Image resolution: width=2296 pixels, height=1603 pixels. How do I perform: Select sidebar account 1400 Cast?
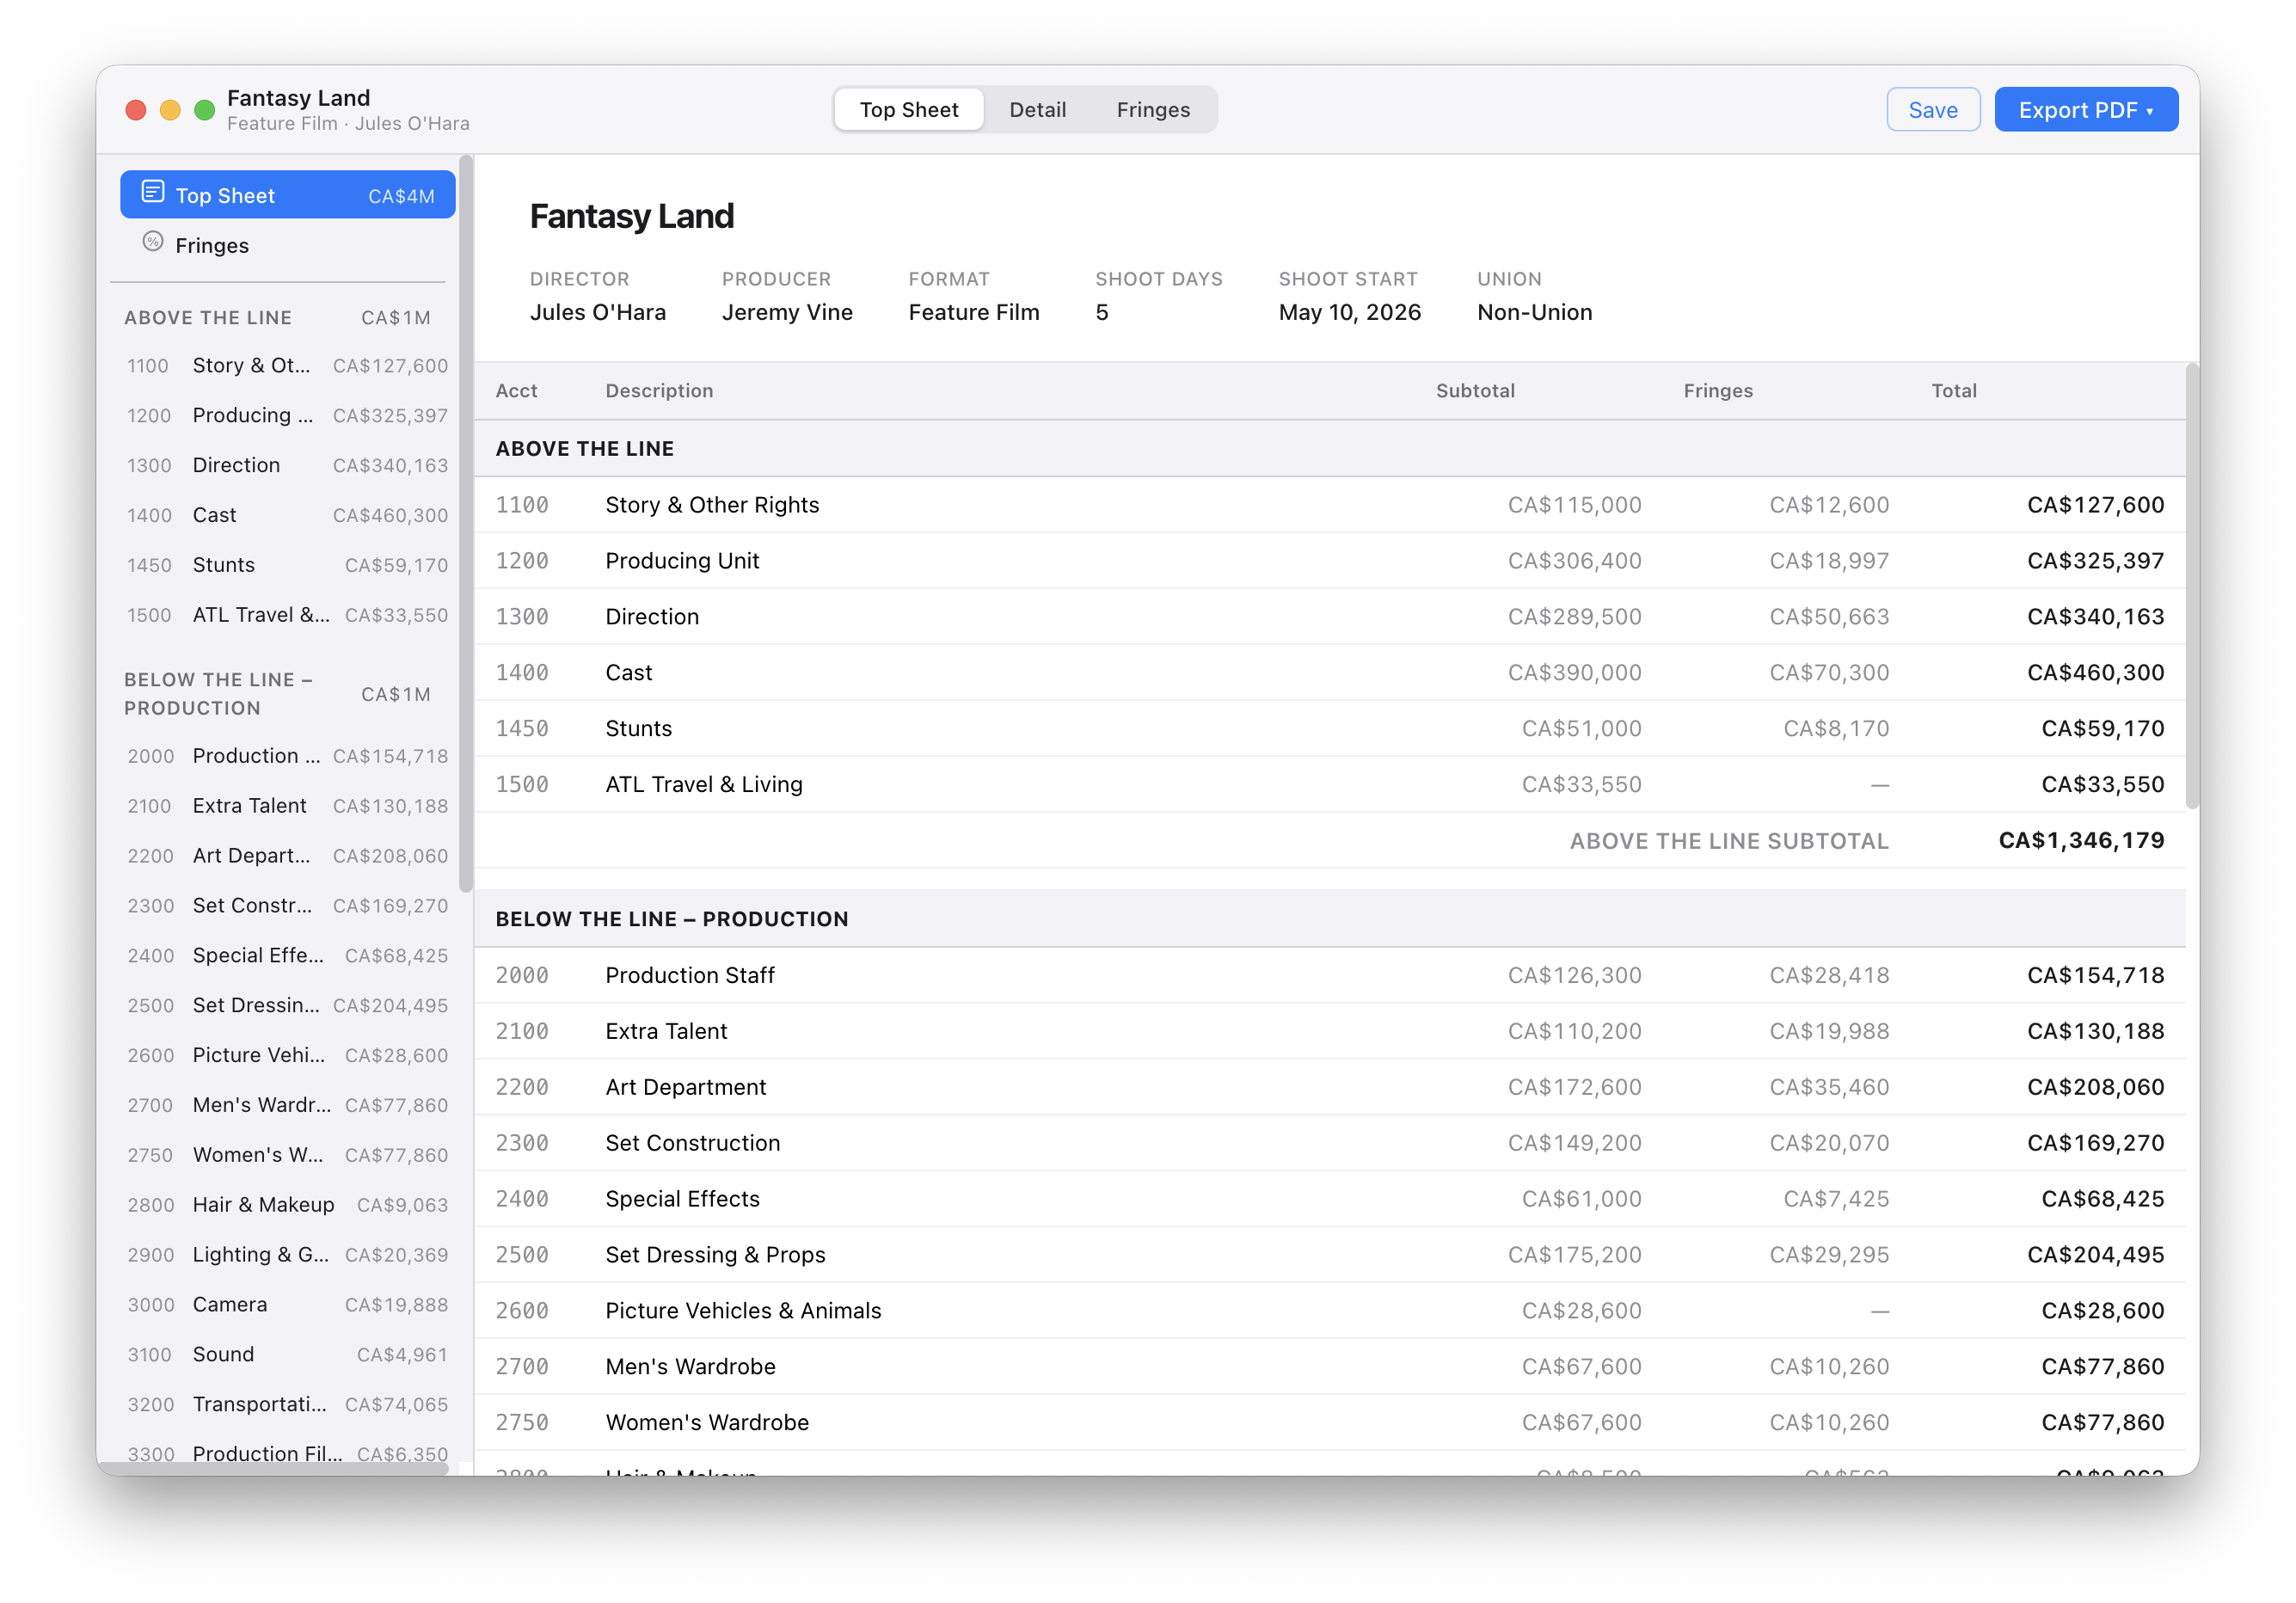point(288,516)
